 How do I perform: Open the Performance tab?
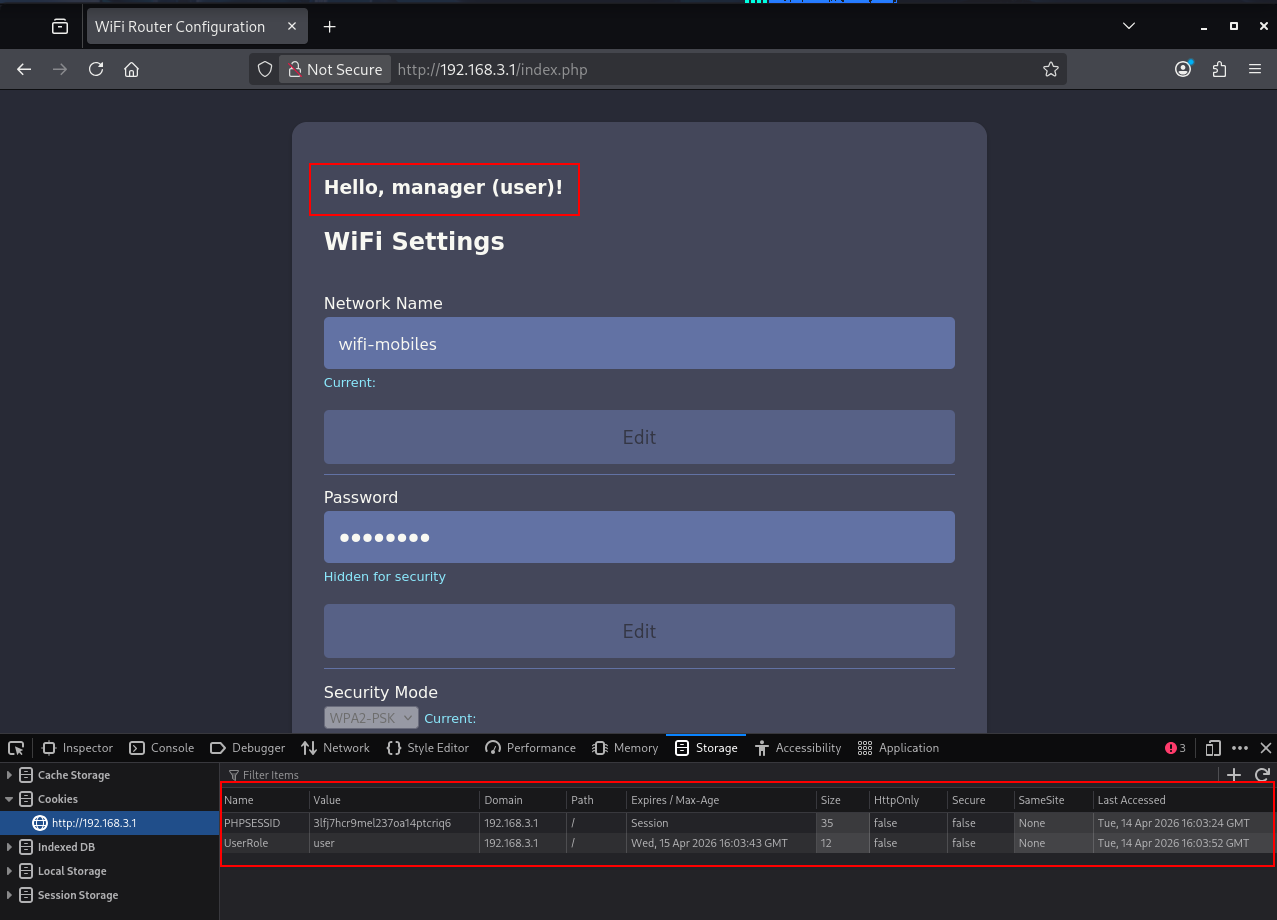click(530, 748)
